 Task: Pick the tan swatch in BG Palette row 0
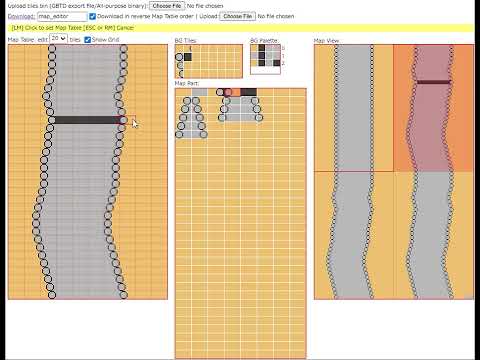(x=254, y=48)
